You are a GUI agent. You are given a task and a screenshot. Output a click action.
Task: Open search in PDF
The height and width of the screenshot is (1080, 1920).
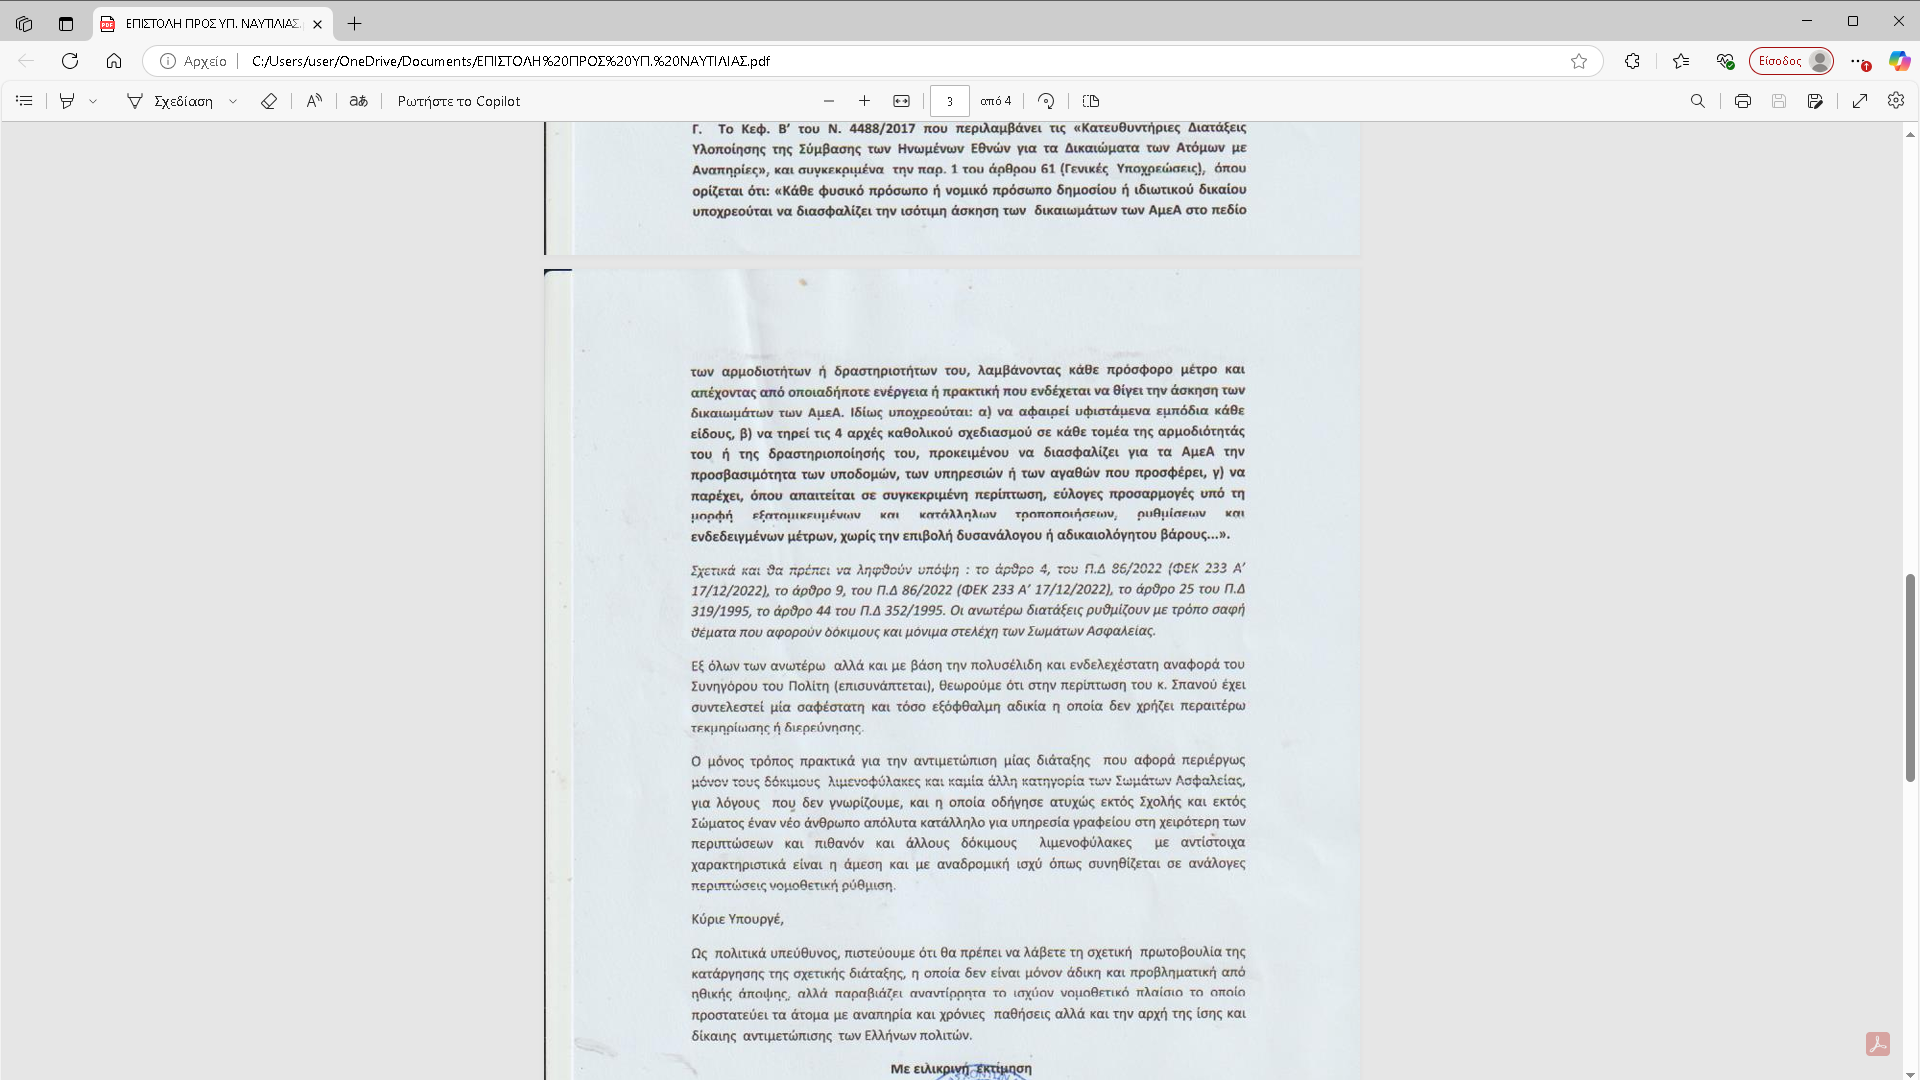click(1697, 101)
